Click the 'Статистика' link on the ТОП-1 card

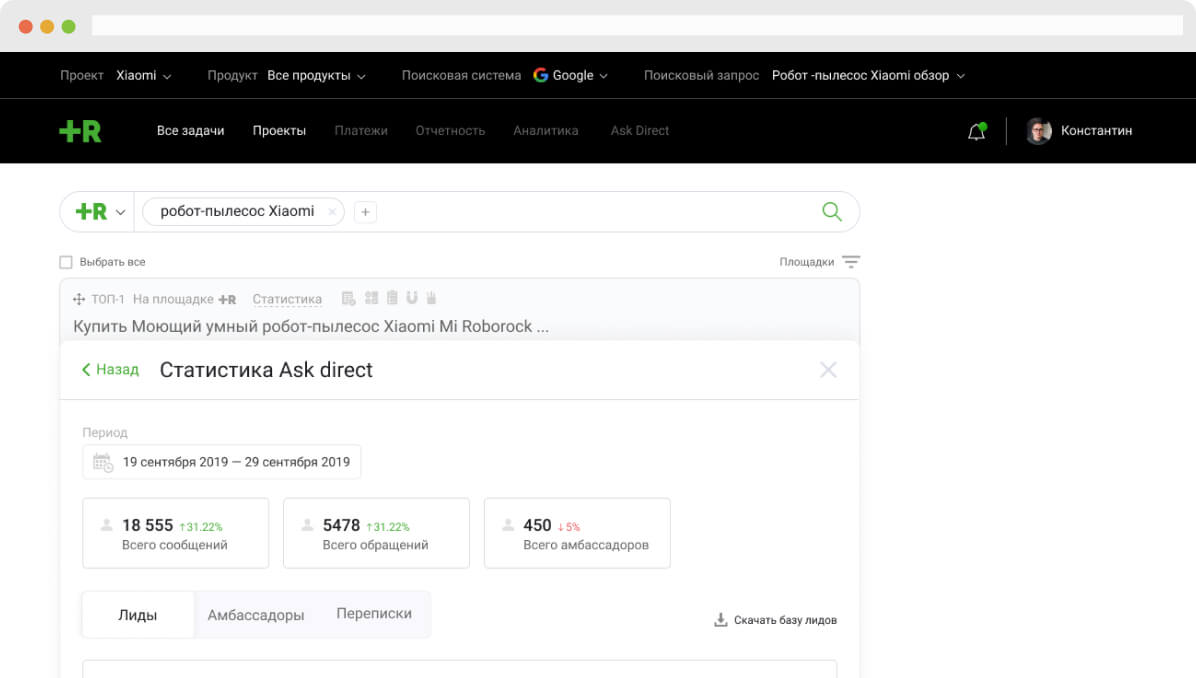pyautogui.click(x=287, y=299)
